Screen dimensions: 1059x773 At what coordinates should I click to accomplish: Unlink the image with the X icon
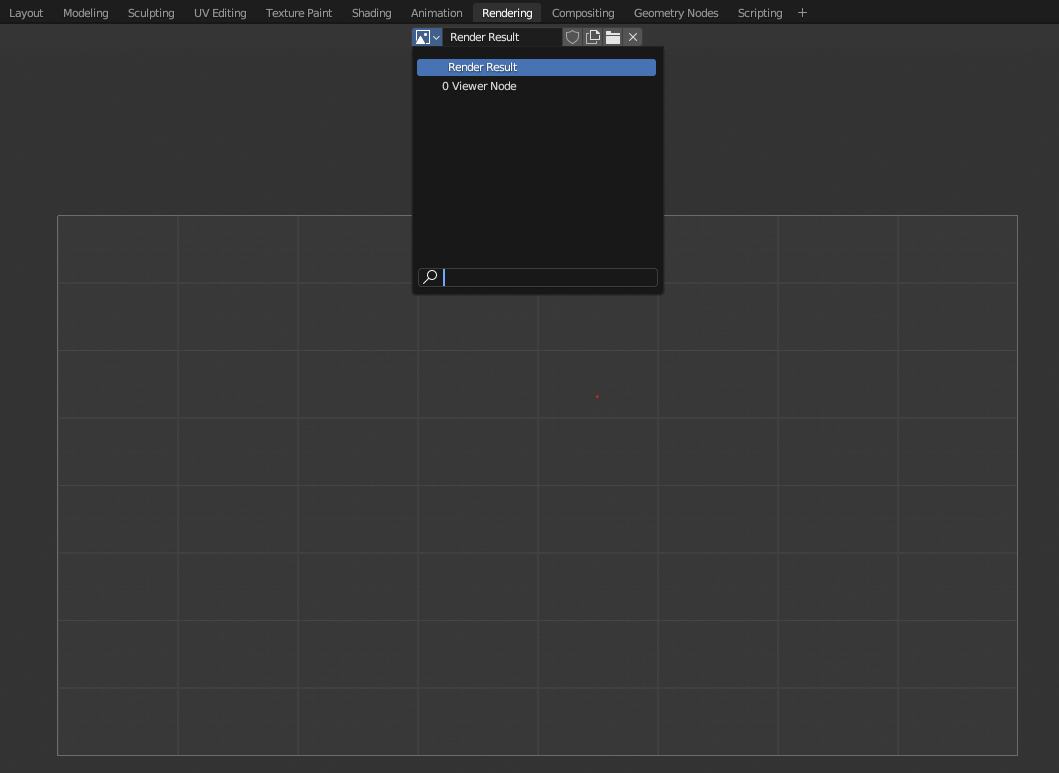point(632,37)
